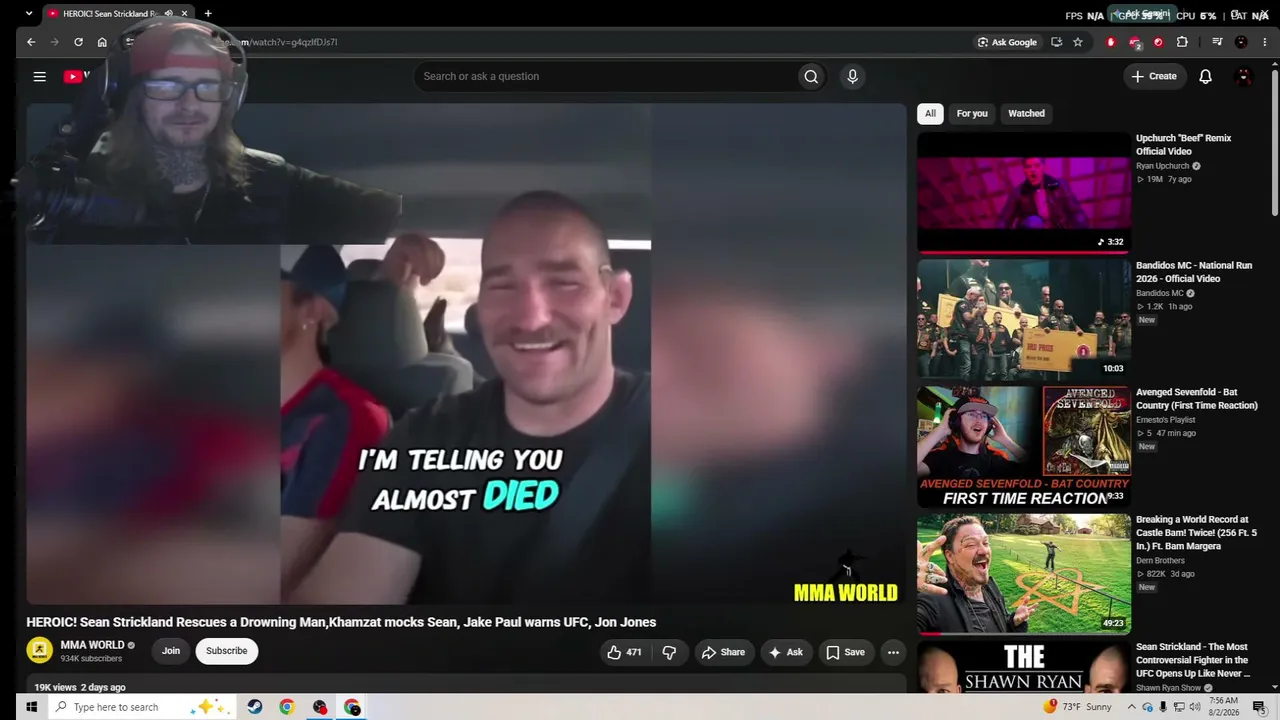Close the HEROIC! Sean Strickland tab
This screenshot has height=720, width=1280.
click(184, 14)
